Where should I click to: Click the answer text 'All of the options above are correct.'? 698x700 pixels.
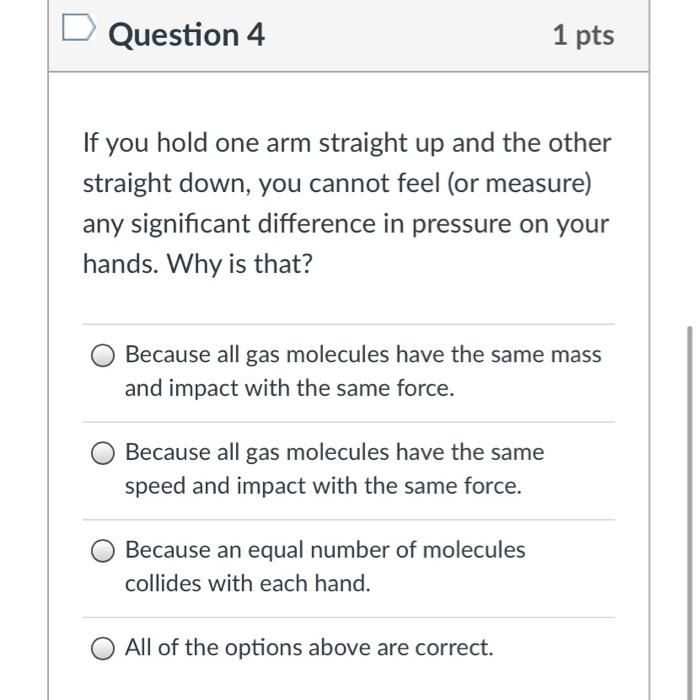tap(309, 648)
